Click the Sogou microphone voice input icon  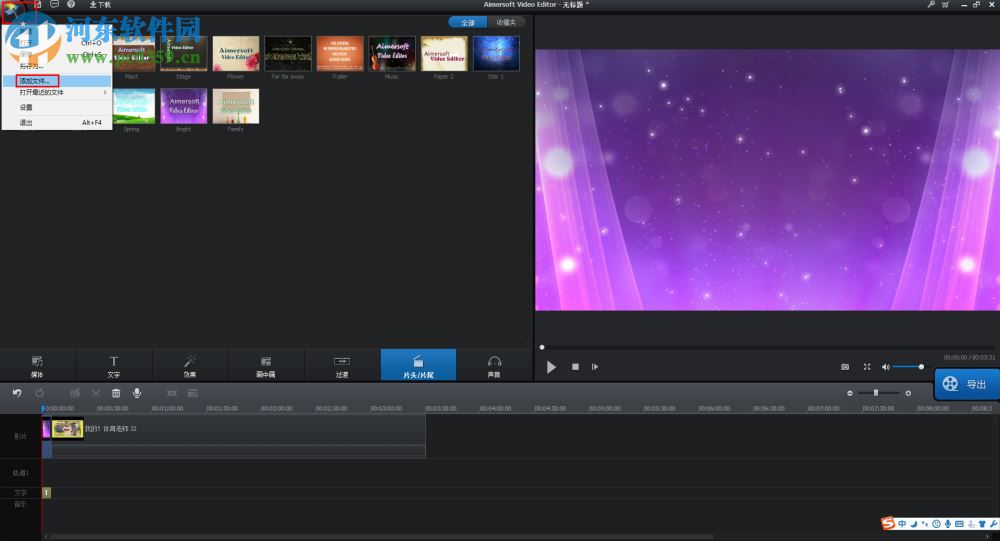tap(948, 524)
